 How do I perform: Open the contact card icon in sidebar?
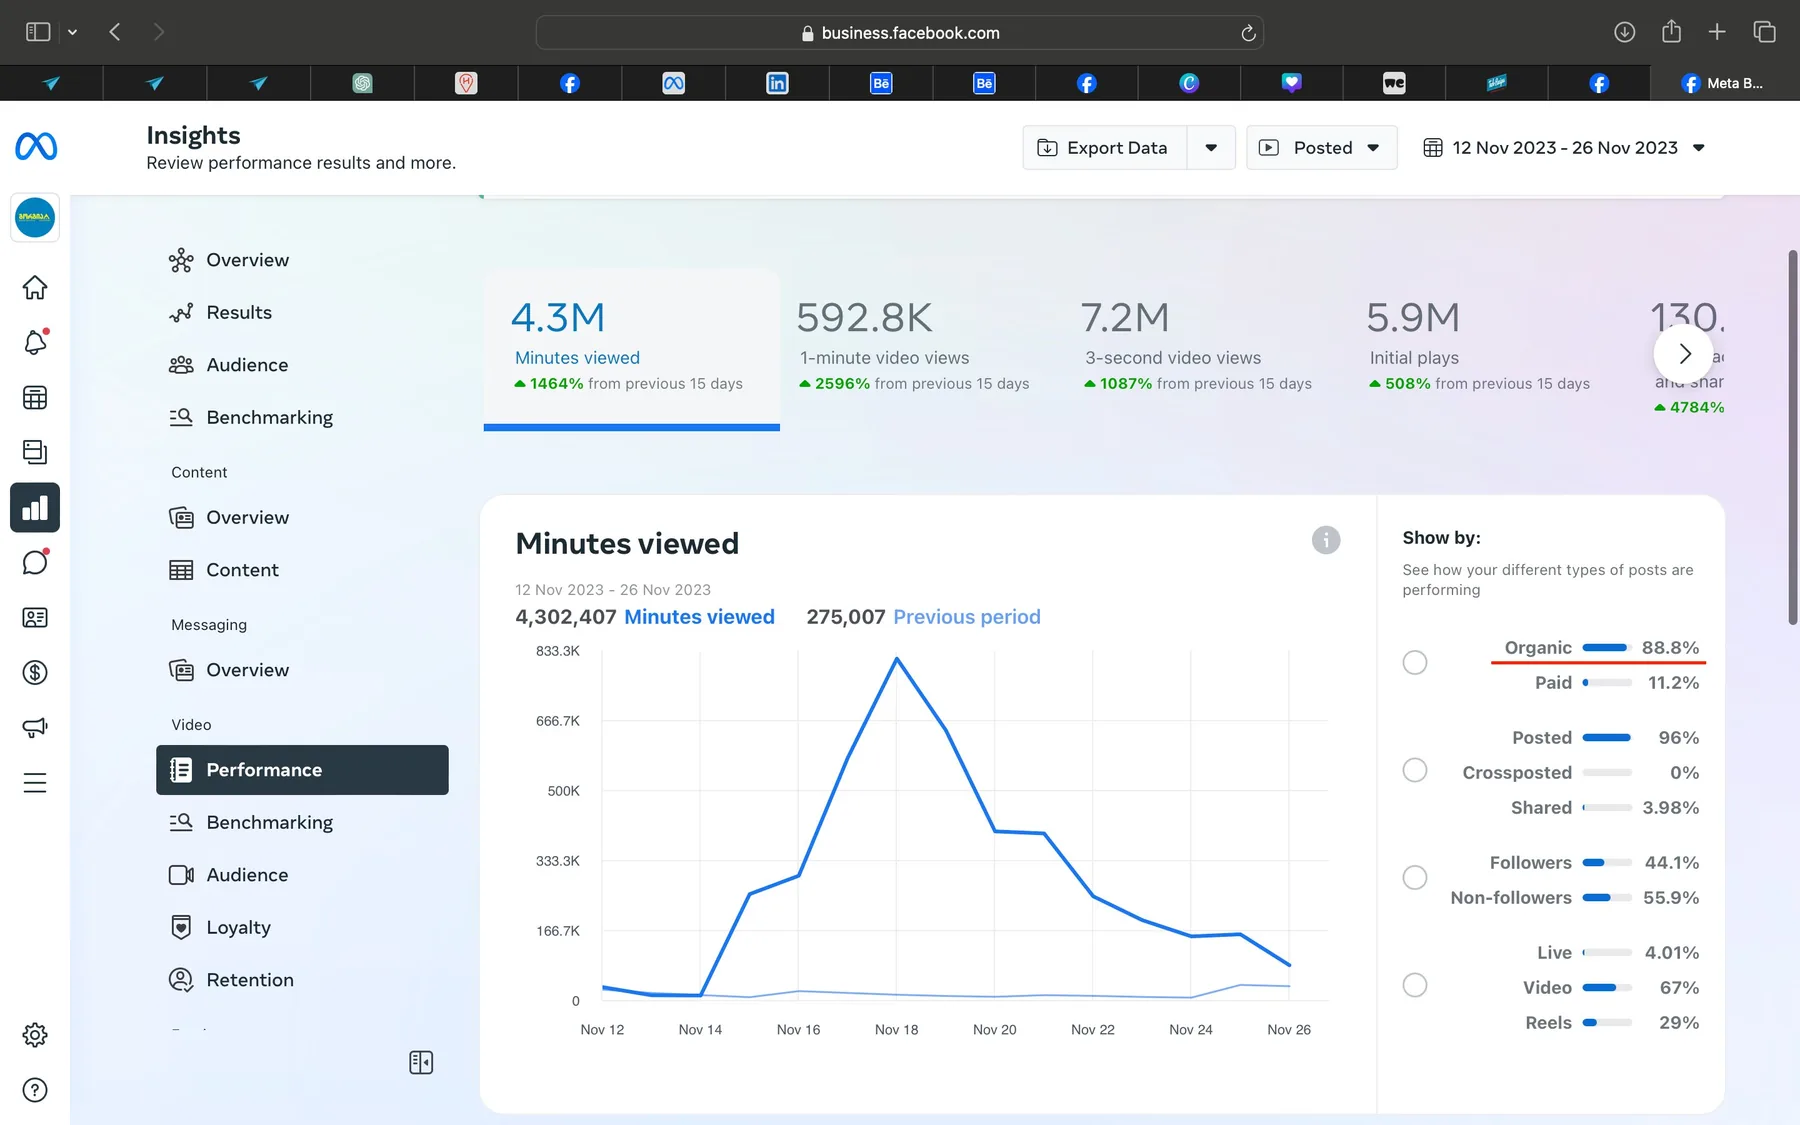[35, 618]
